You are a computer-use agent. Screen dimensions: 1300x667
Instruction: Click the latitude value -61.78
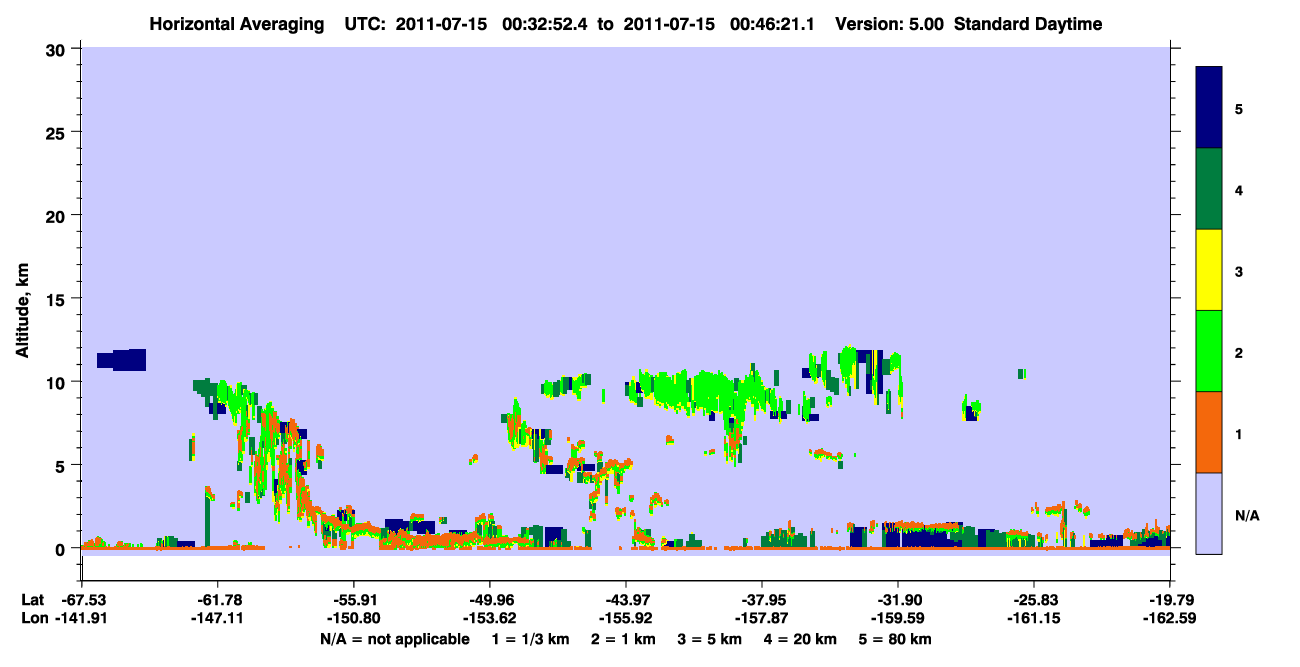[218, 600]
